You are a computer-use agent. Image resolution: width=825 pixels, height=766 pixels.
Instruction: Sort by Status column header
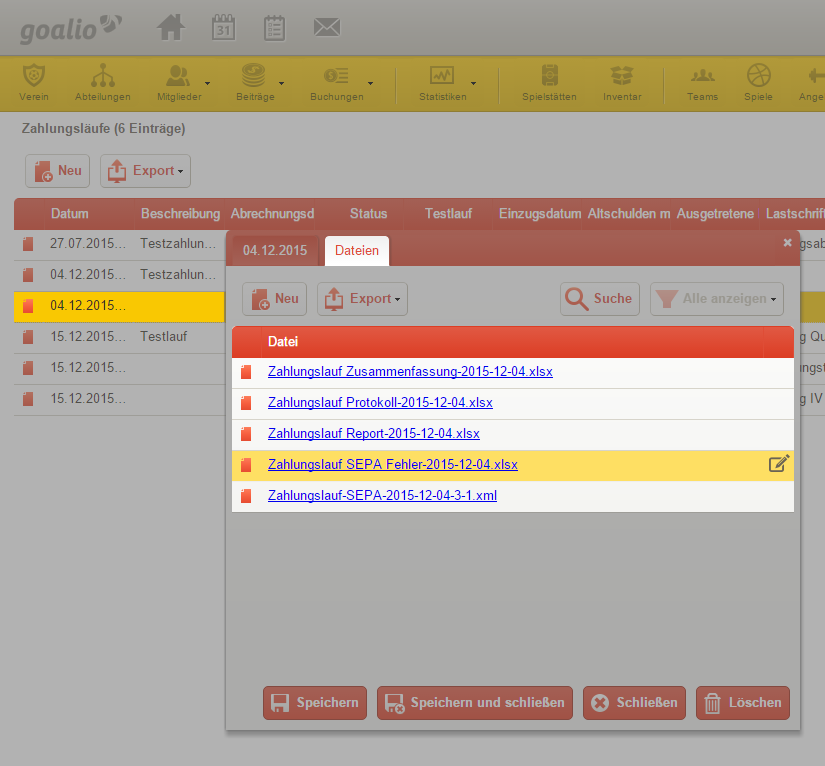pos(368,214)
